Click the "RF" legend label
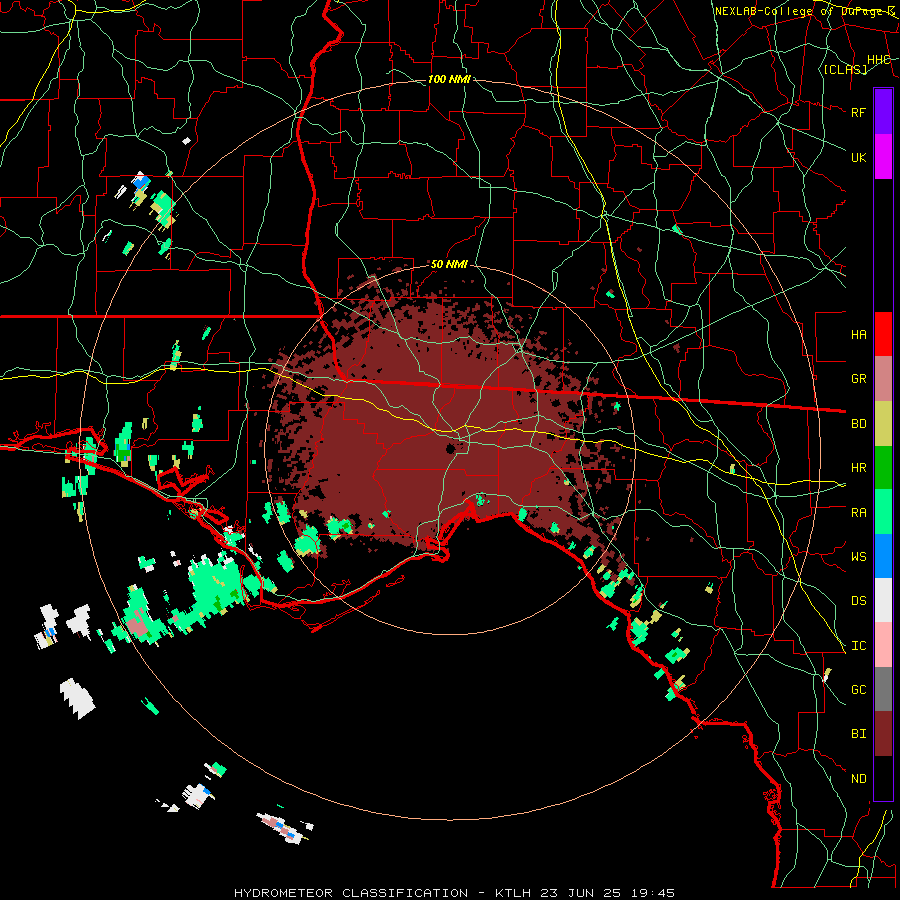Screen dimensions: 900x900 tap(858, 112)
